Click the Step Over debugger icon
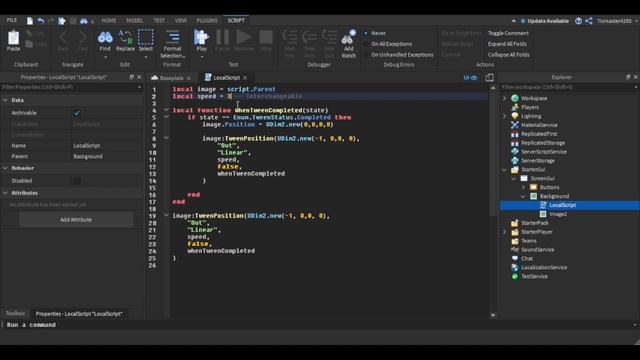 pyautogui.click(x=309, y=37)
